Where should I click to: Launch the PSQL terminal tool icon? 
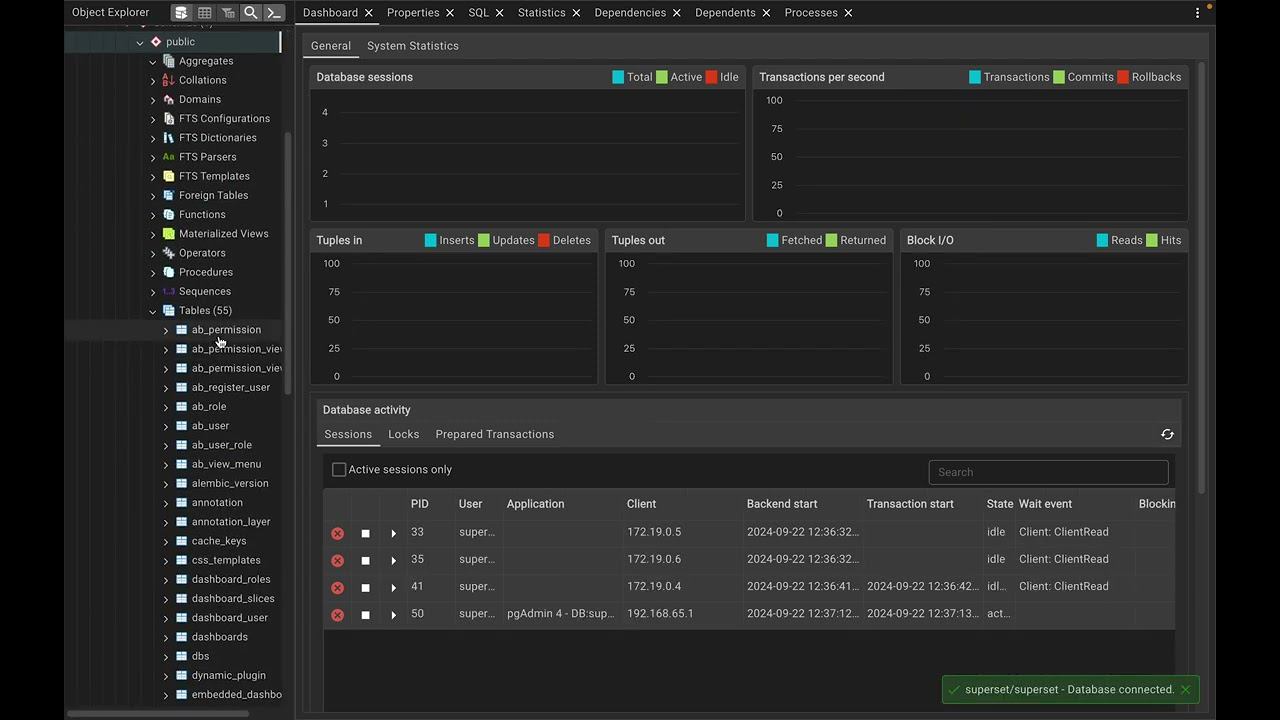pyautogui.click(x=274, y=13)
